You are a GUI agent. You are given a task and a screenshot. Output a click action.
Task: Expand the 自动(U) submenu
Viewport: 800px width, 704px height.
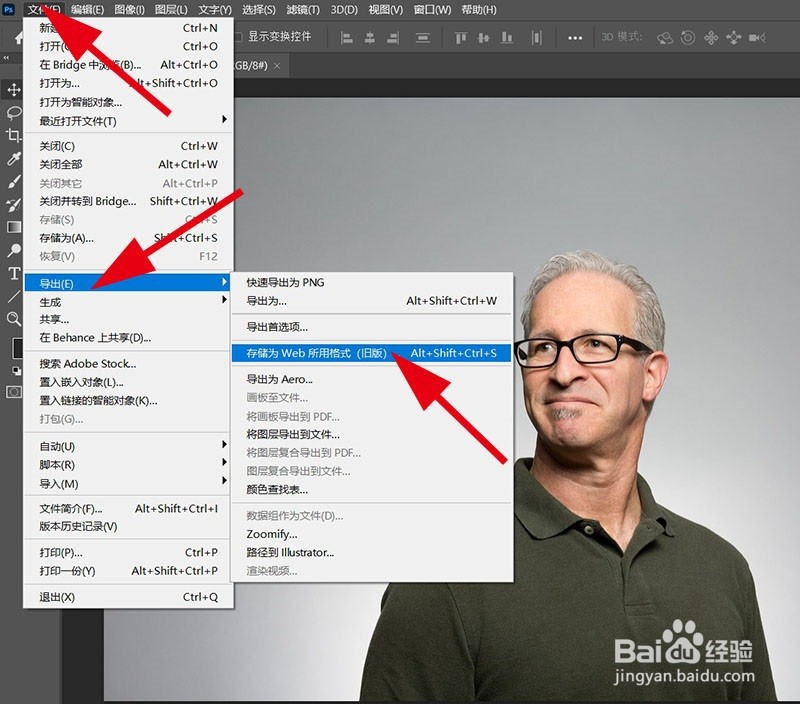click(x=129, y=446)
